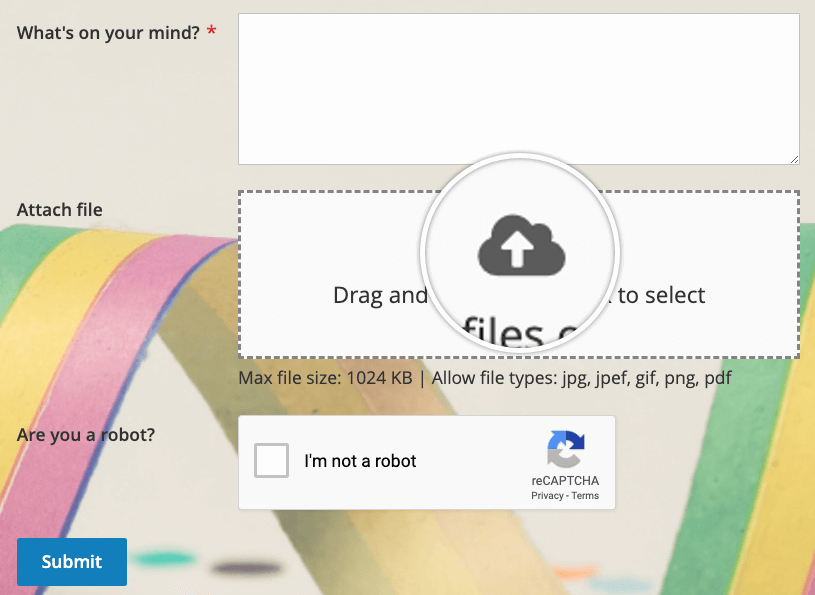Click the "Attach file" label
Screen dimensions: 815x595
pos(59,210)
